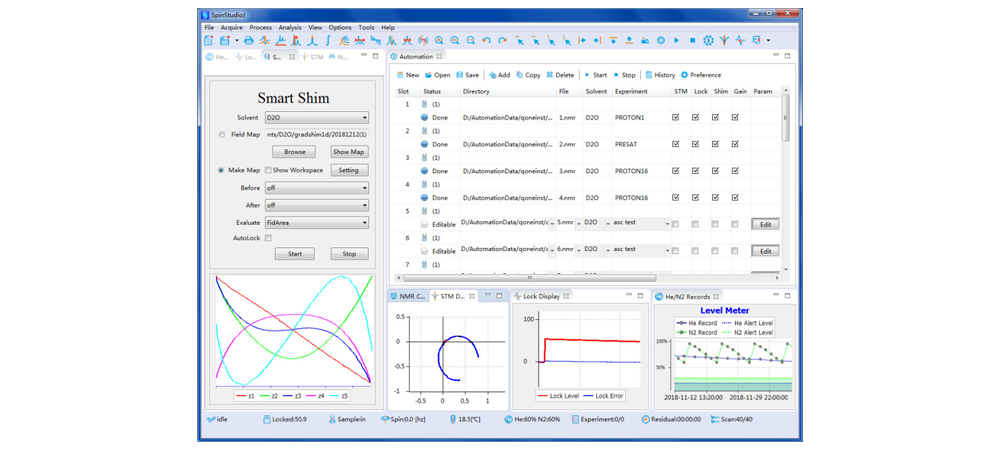Click the Browse button
This screenshot has height=450, width=1000.
[295, 152]
